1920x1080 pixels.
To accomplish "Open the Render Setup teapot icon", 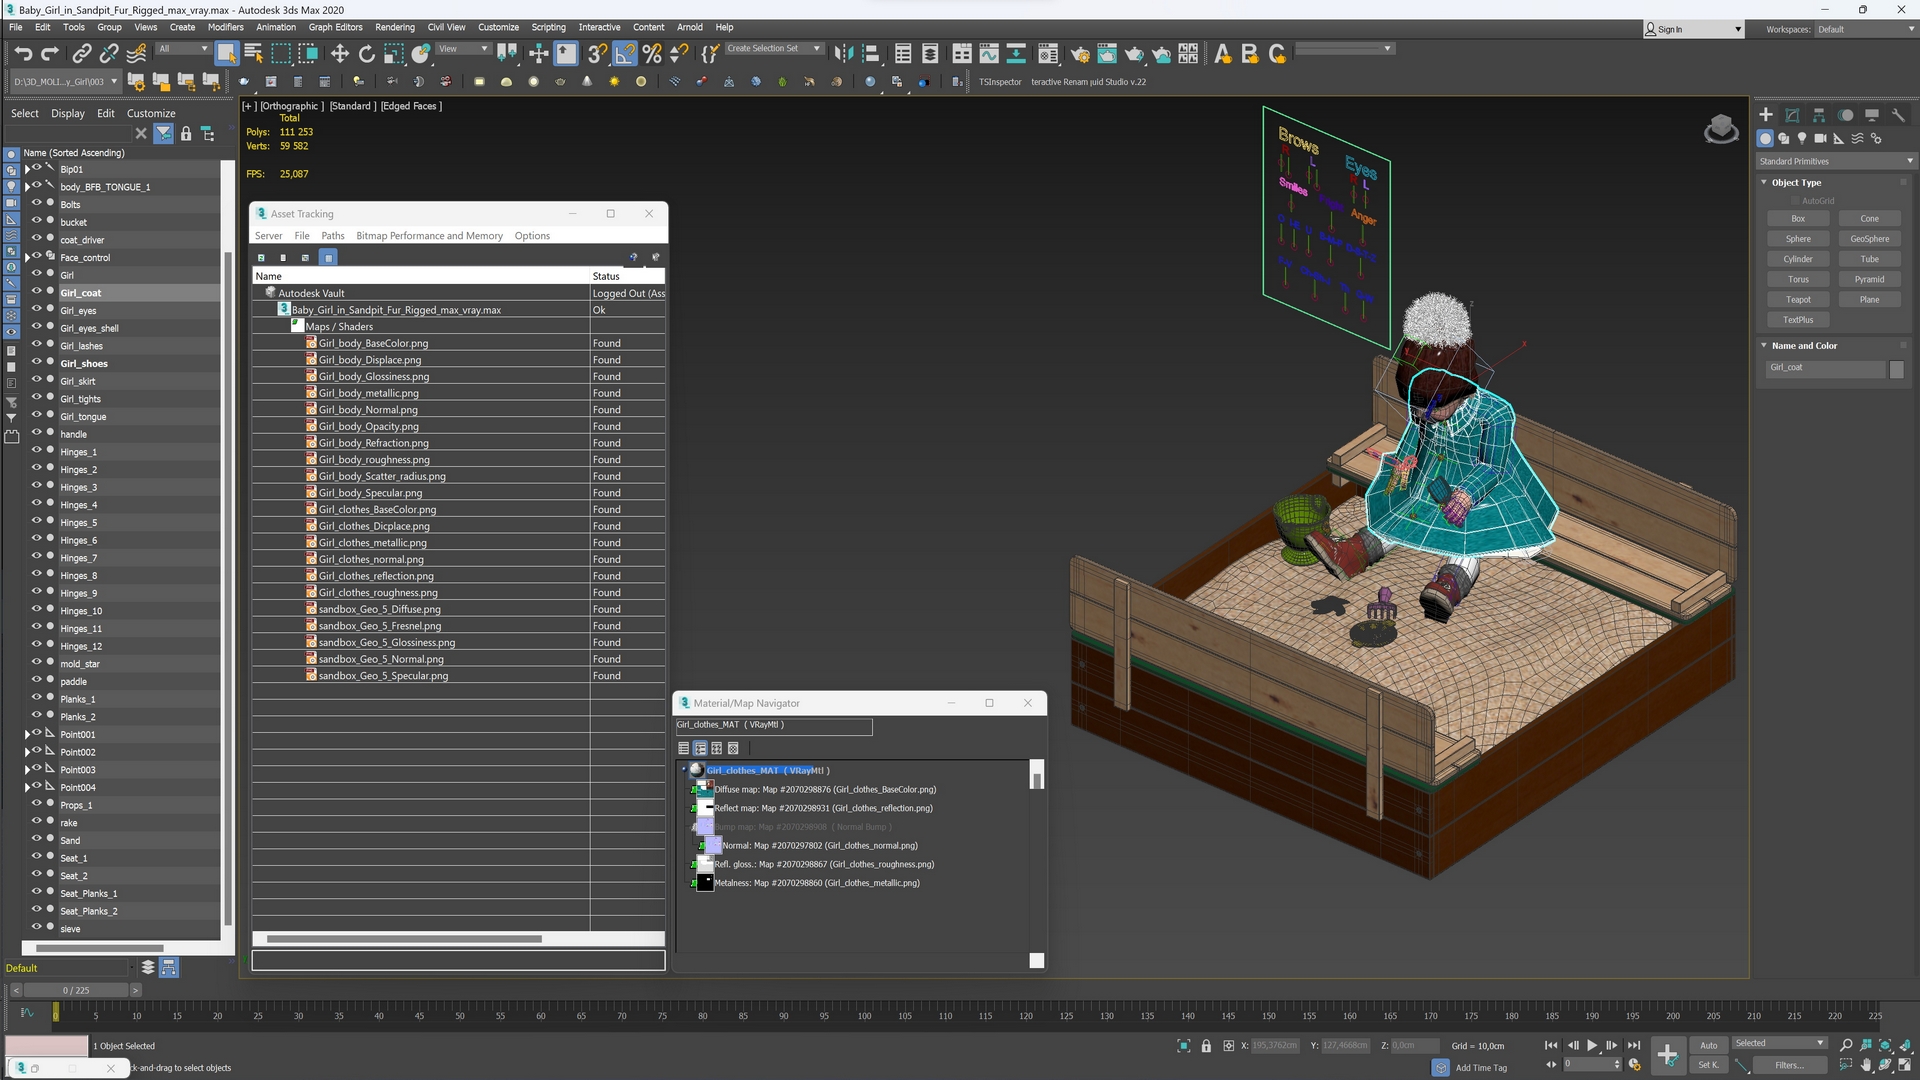I will [1080, 53].
